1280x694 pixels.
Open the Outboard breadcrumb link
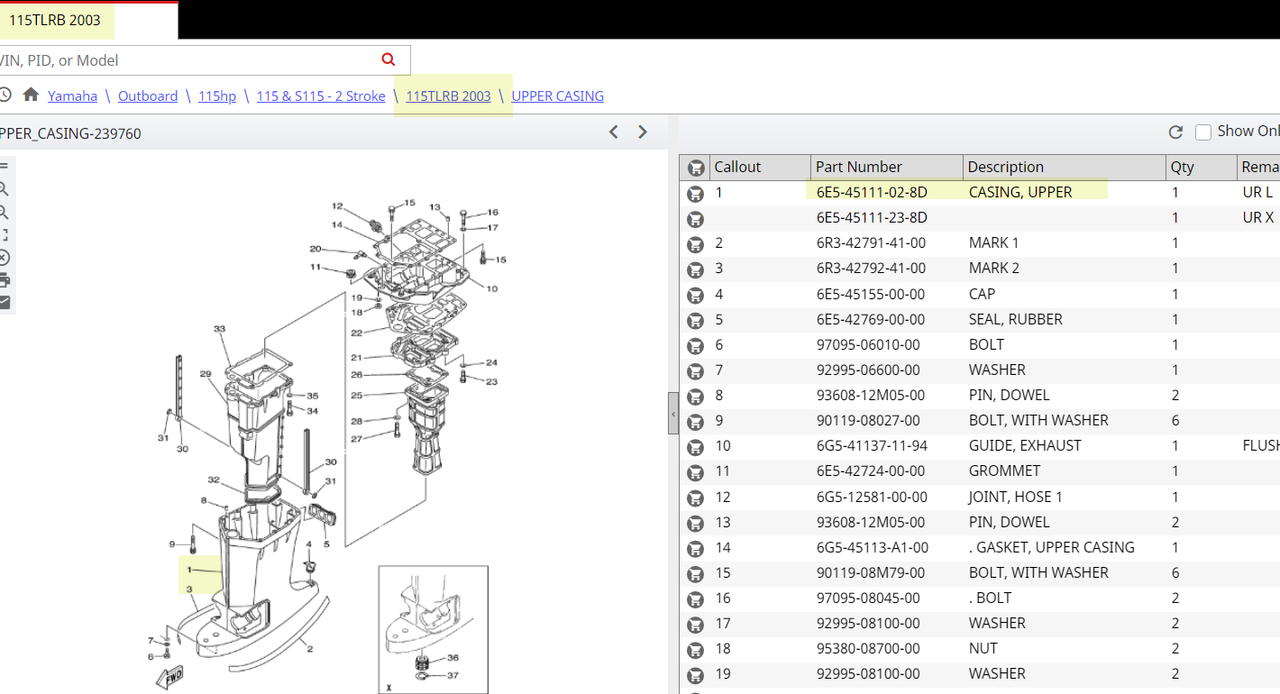coord(148,96)
